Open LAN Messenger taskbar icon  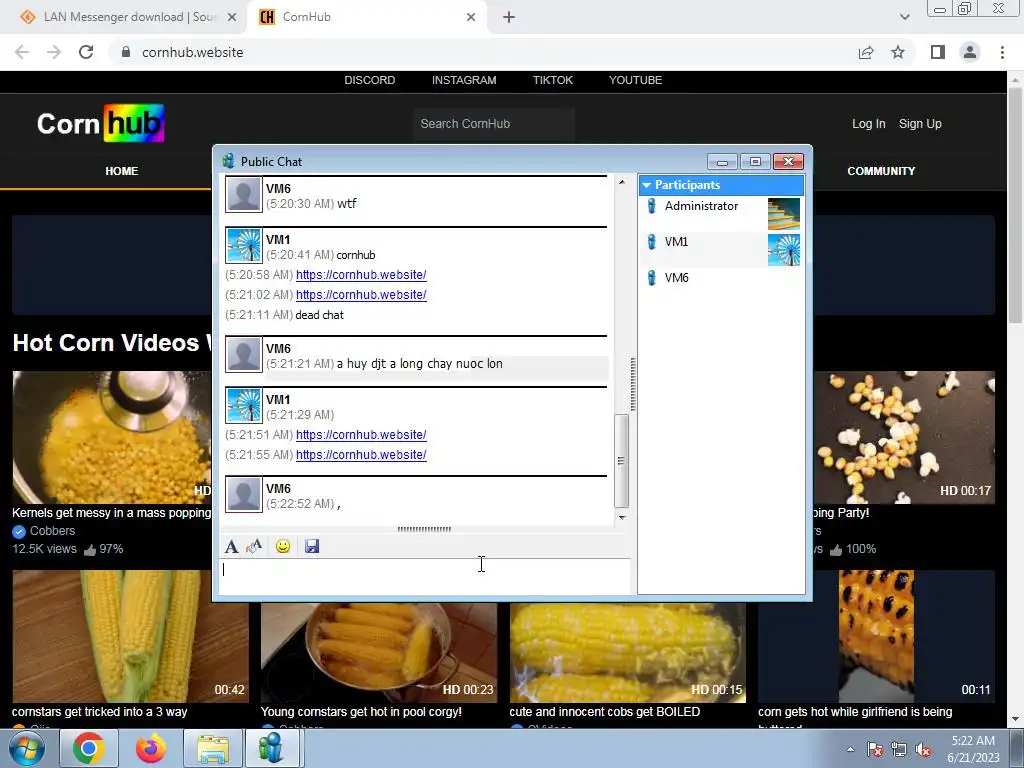272,748
